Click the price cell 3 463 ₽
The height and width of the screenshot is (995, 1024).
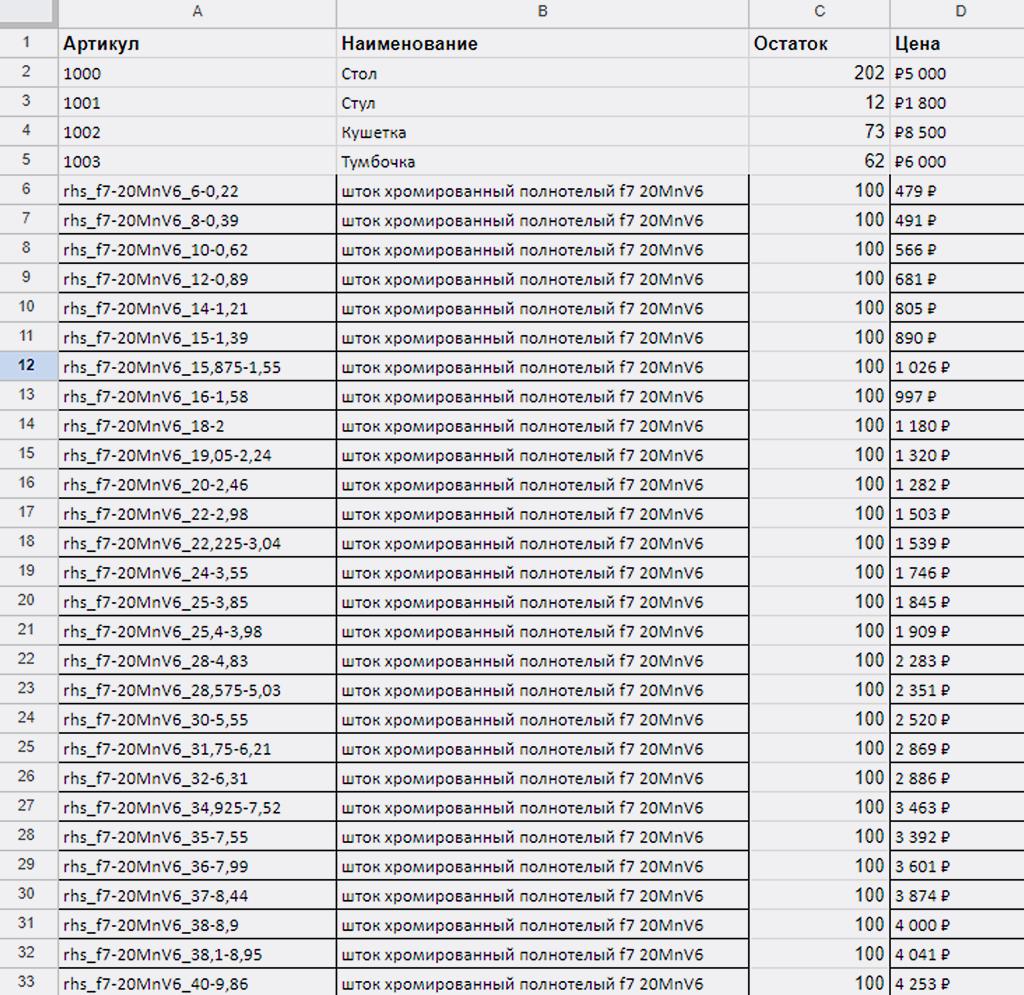(957, 807)
